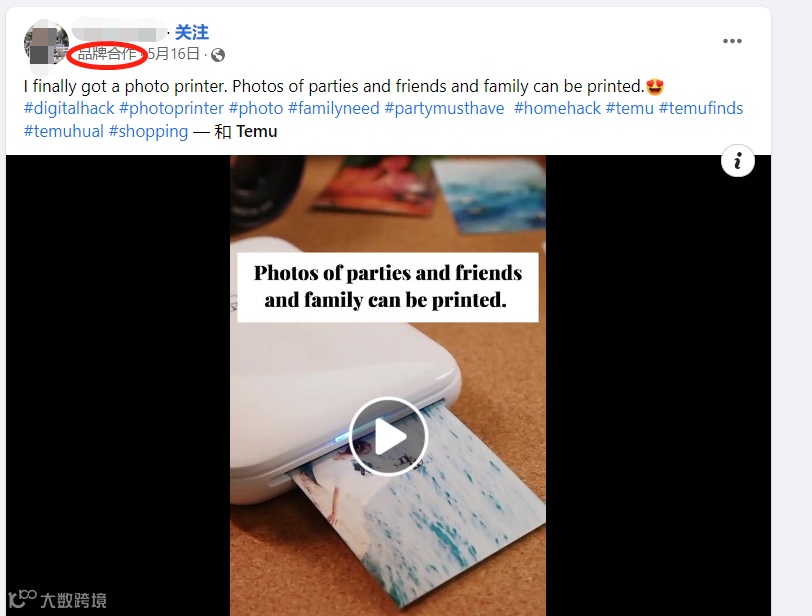Open the #temufinds hashtag
812x616 pixels.
(x=701, y=108)
